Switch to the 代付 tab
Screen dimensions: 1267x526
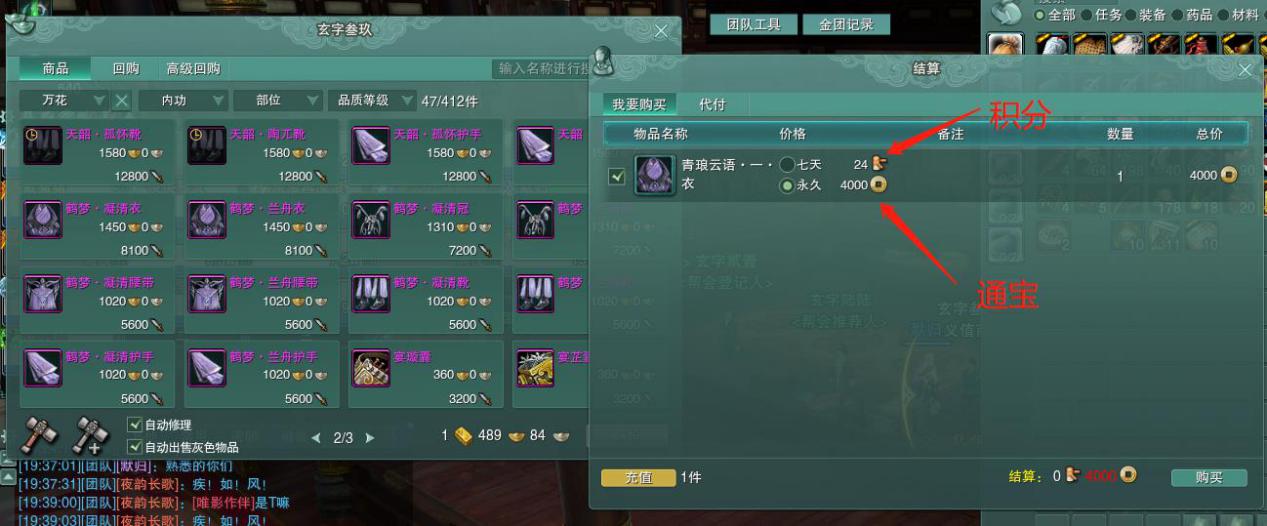(x=712, y=104)
